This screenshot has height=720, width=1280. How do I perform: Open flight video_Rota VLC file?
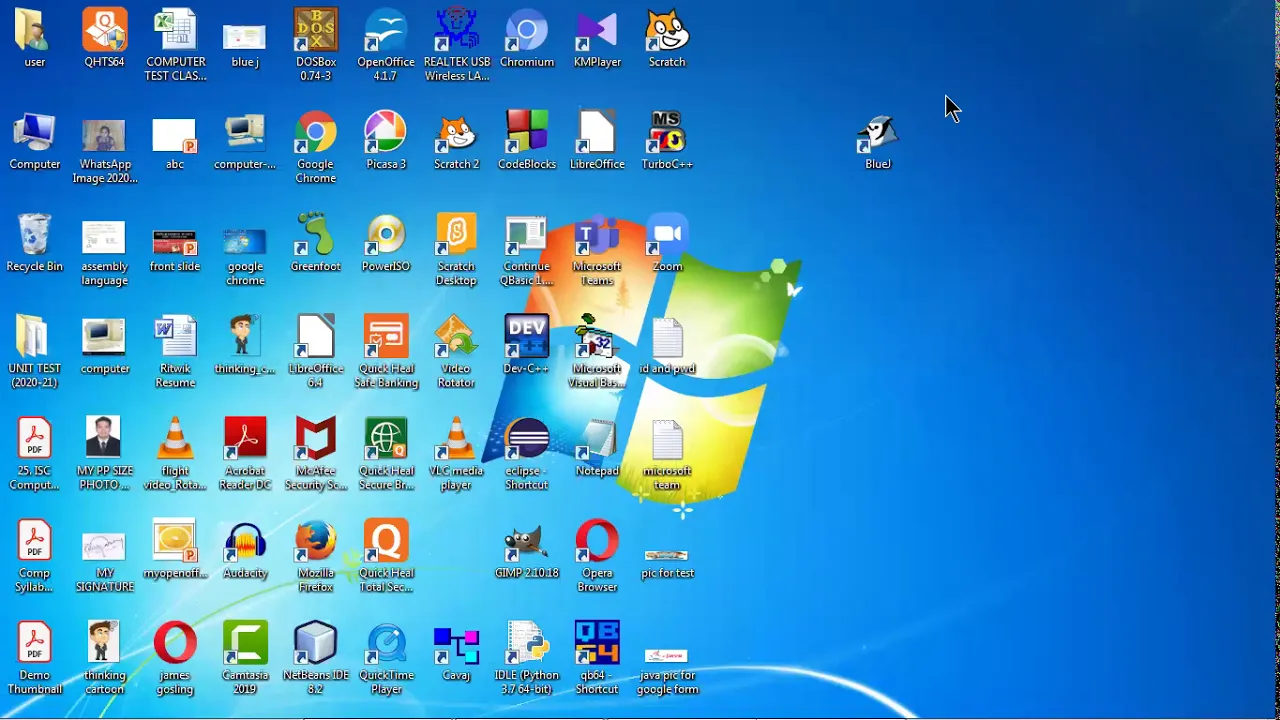(175, 455)
